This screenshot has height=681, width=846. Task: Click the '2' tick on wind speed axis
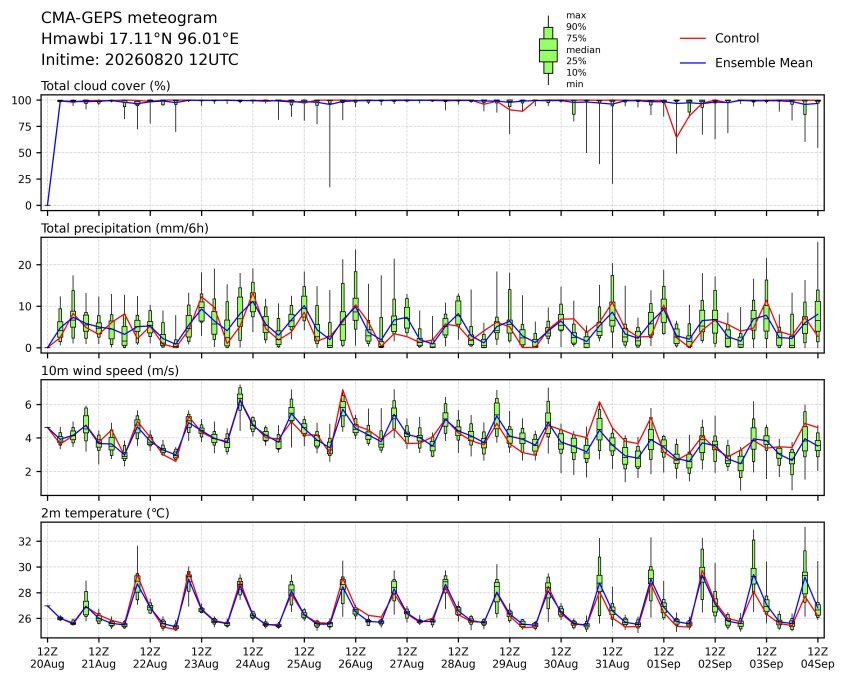tap(29, 472)
